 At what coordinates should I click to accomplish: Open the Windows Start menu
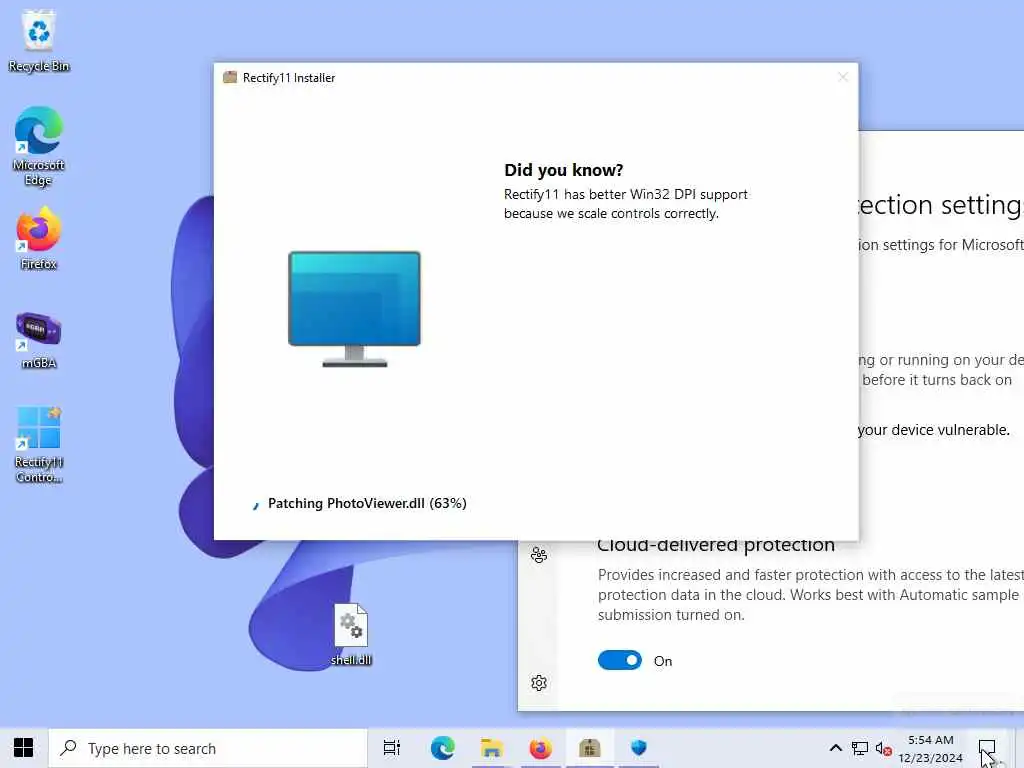[x=24, y=748]
